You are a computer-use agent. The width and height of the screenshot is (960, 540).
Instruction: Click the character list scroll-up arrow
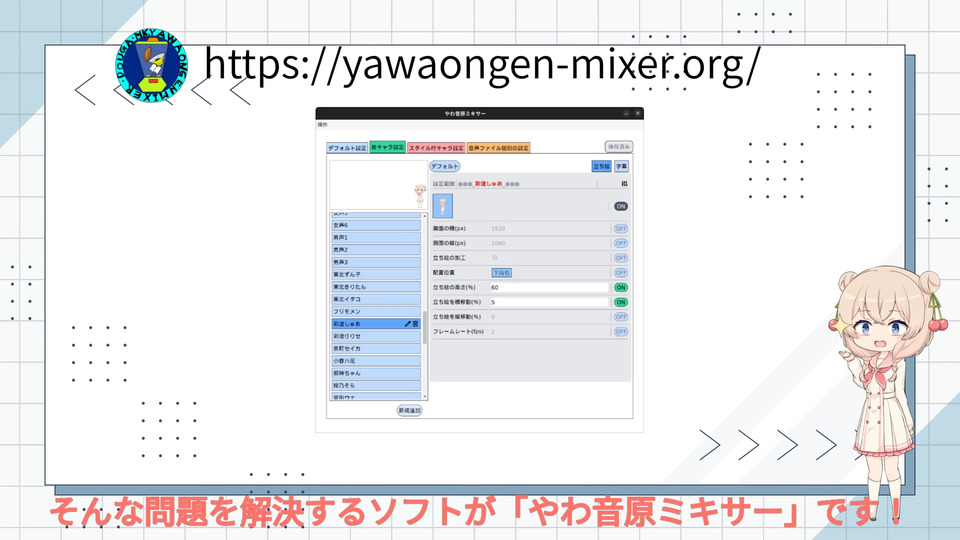(425, 216)
